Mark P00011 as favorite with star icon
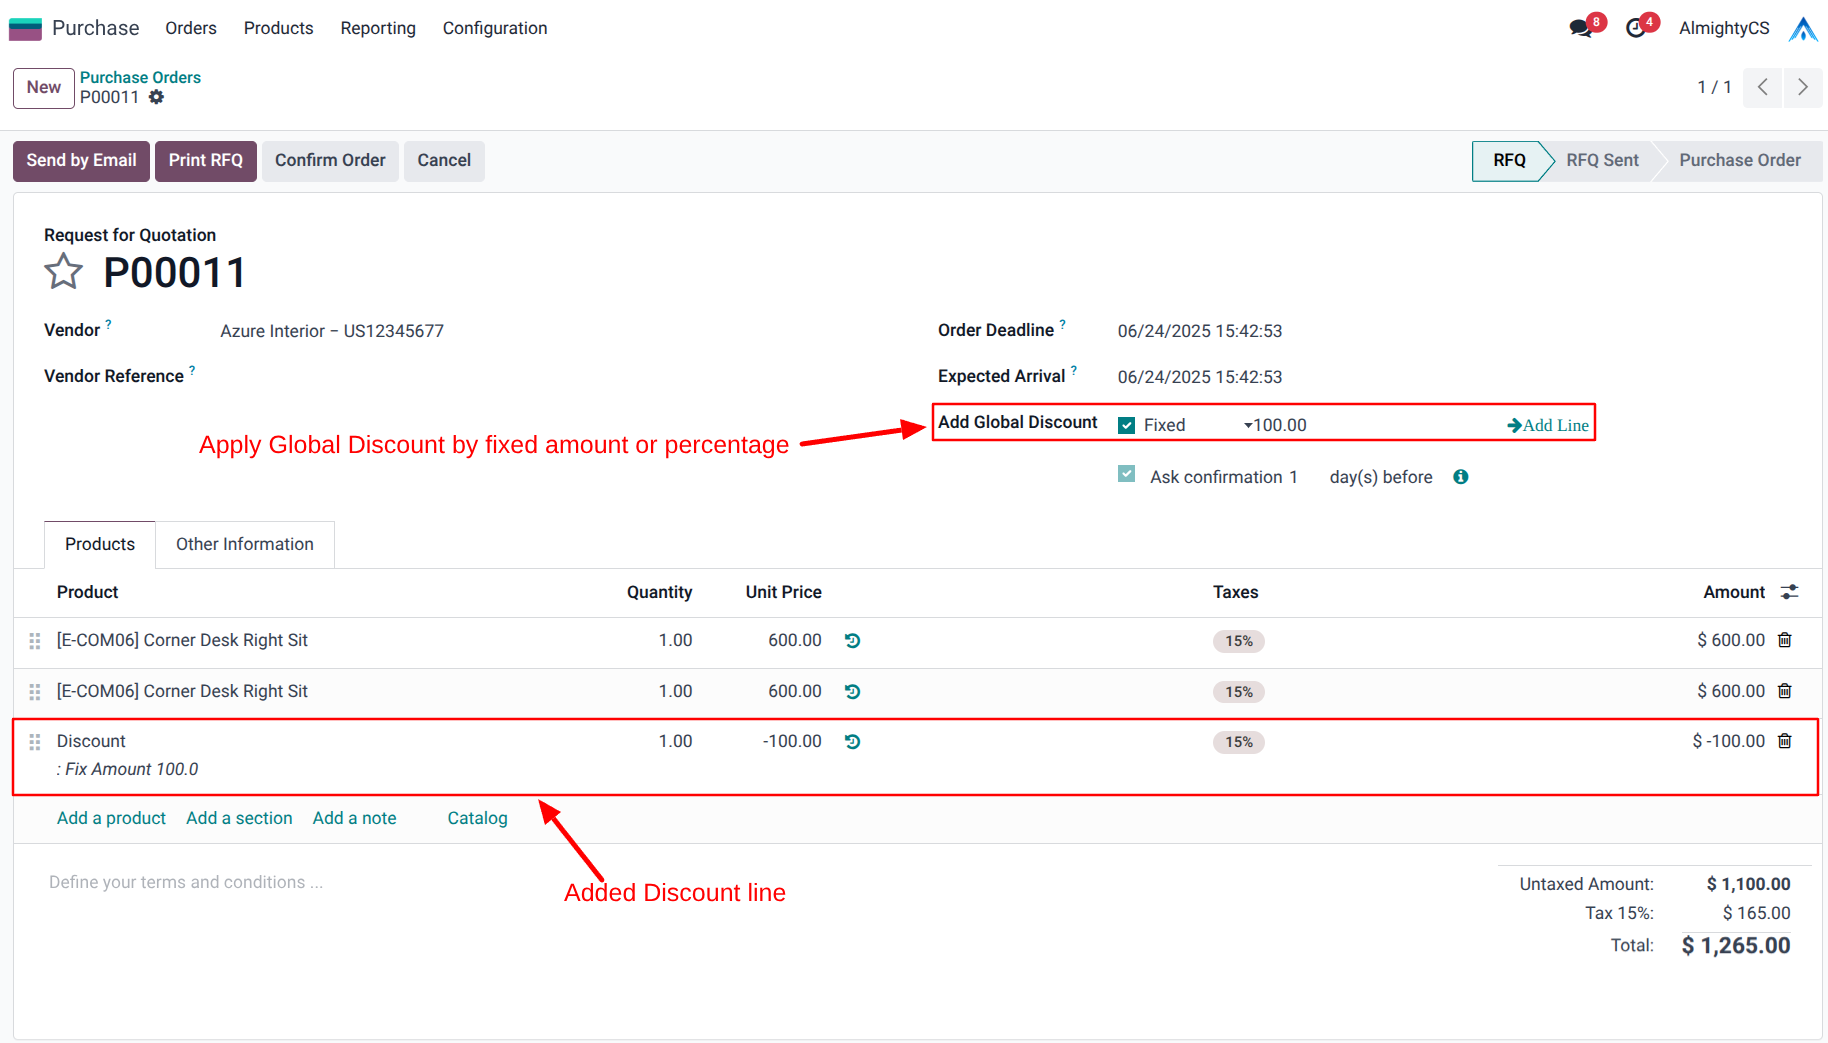This screenshot has width=1828, height=1043. point(63,272)
